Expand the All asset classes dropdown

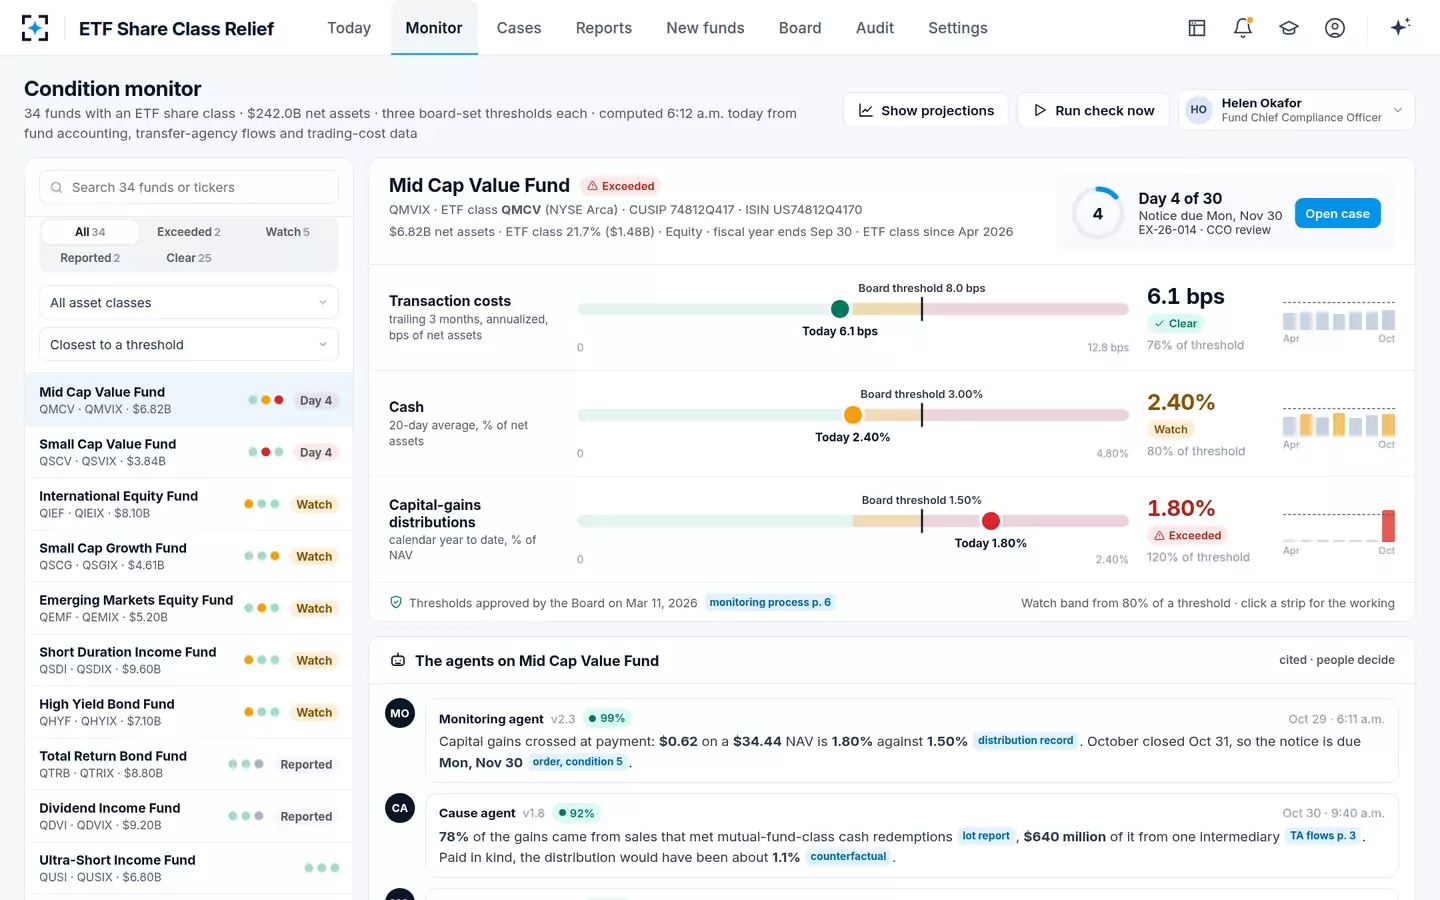(x=189, y=303)
